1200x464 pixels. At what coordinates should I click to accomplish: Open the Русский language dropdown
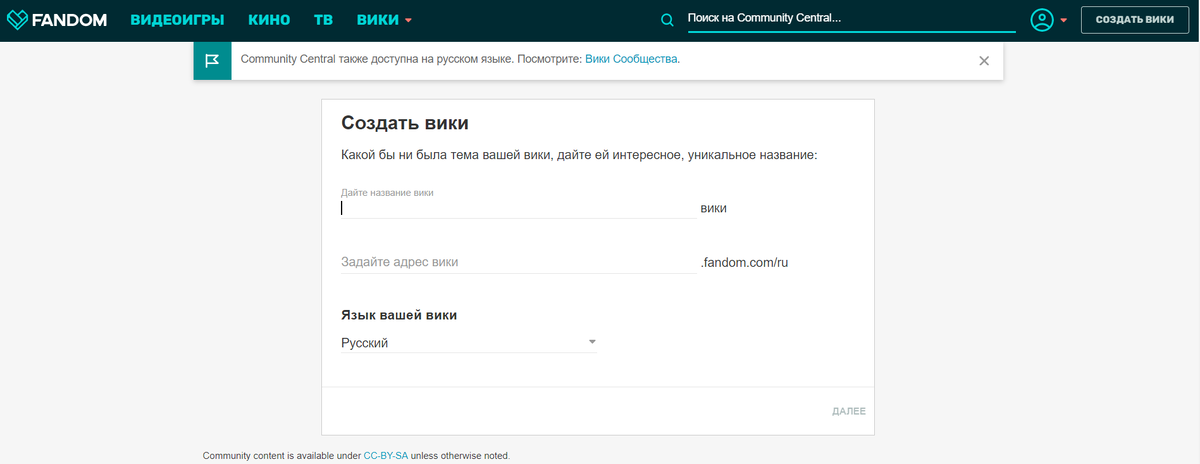(469, 343)
